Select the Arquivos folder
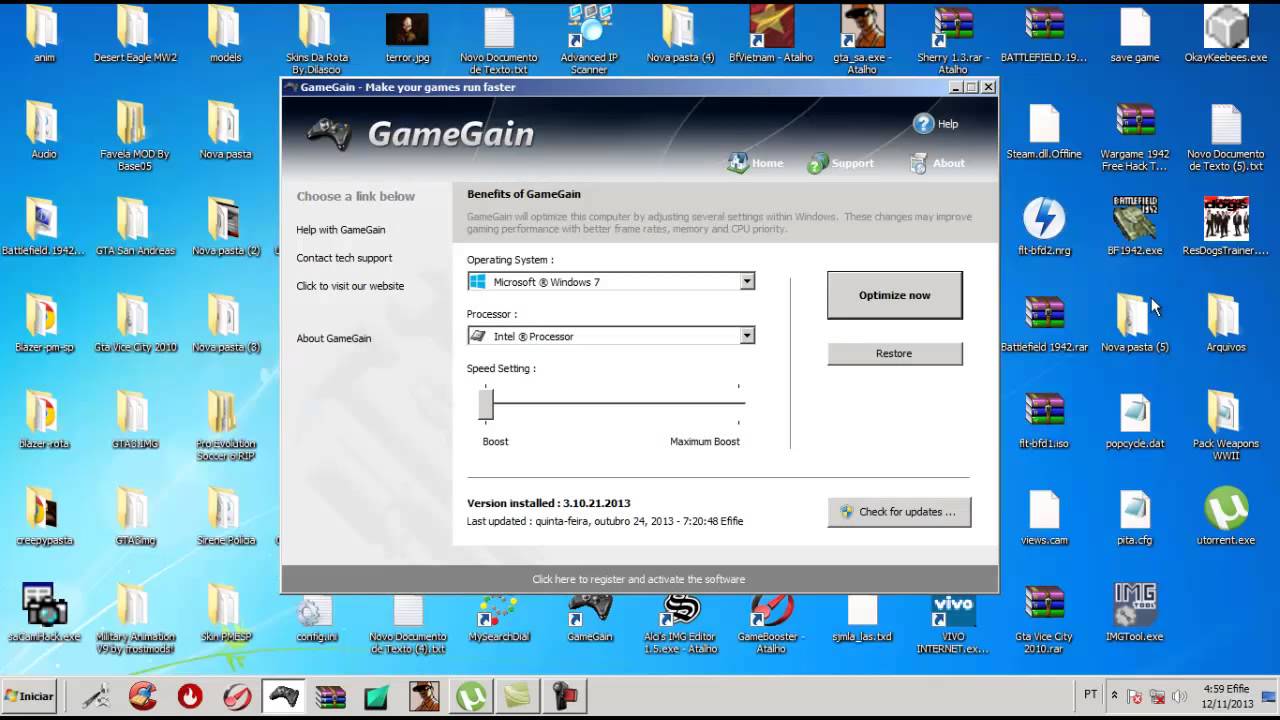The image size is (1280, 720). click(x=1226, y=323)
